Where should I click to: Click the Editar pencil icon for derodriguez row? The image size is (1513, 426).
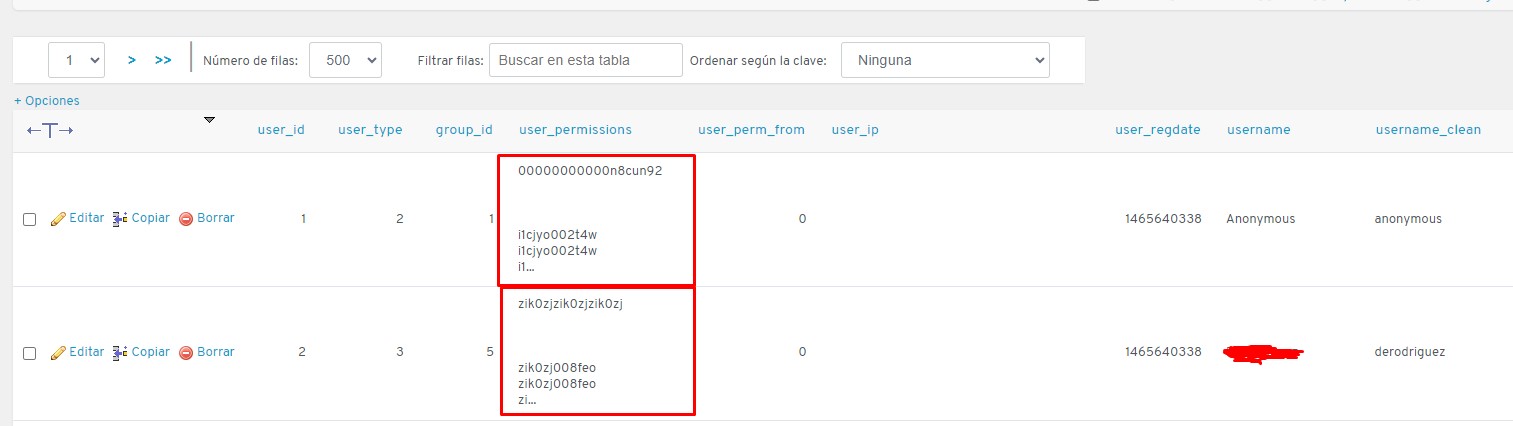coord(58,353)
